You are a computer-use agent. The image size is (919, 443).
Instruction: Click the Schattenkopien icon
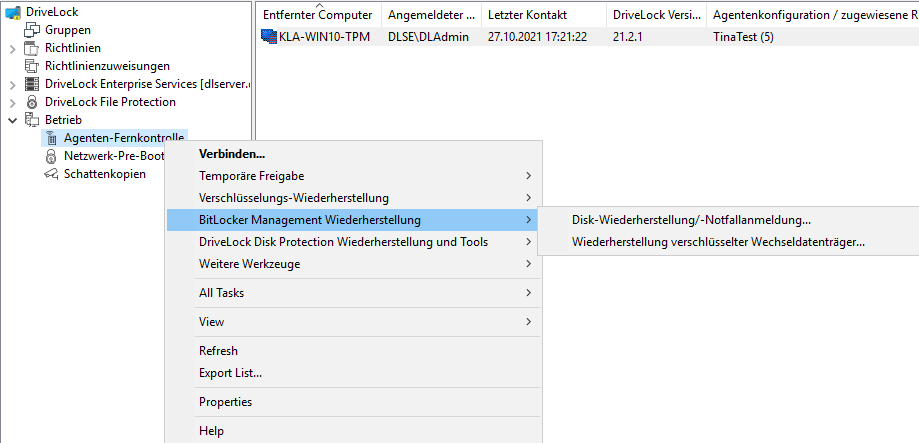[51, 174]
